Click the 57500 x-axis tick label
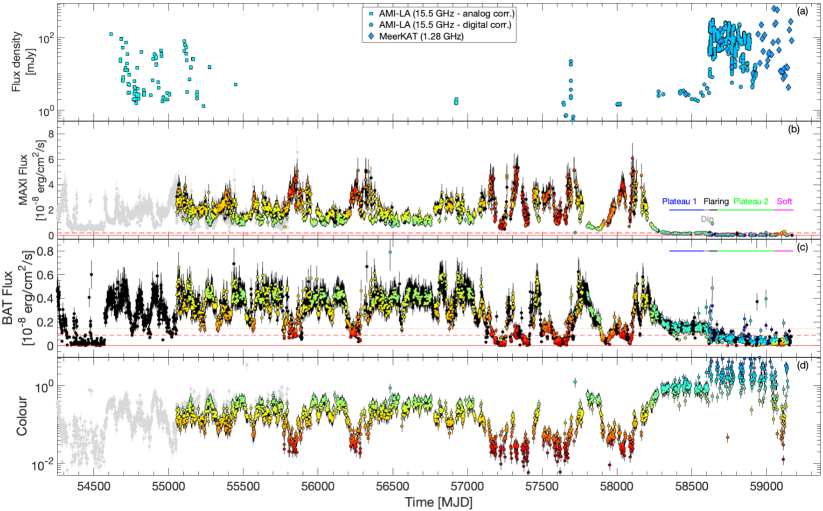The width and height of the screenshot is (823, 511). point(542,486)
